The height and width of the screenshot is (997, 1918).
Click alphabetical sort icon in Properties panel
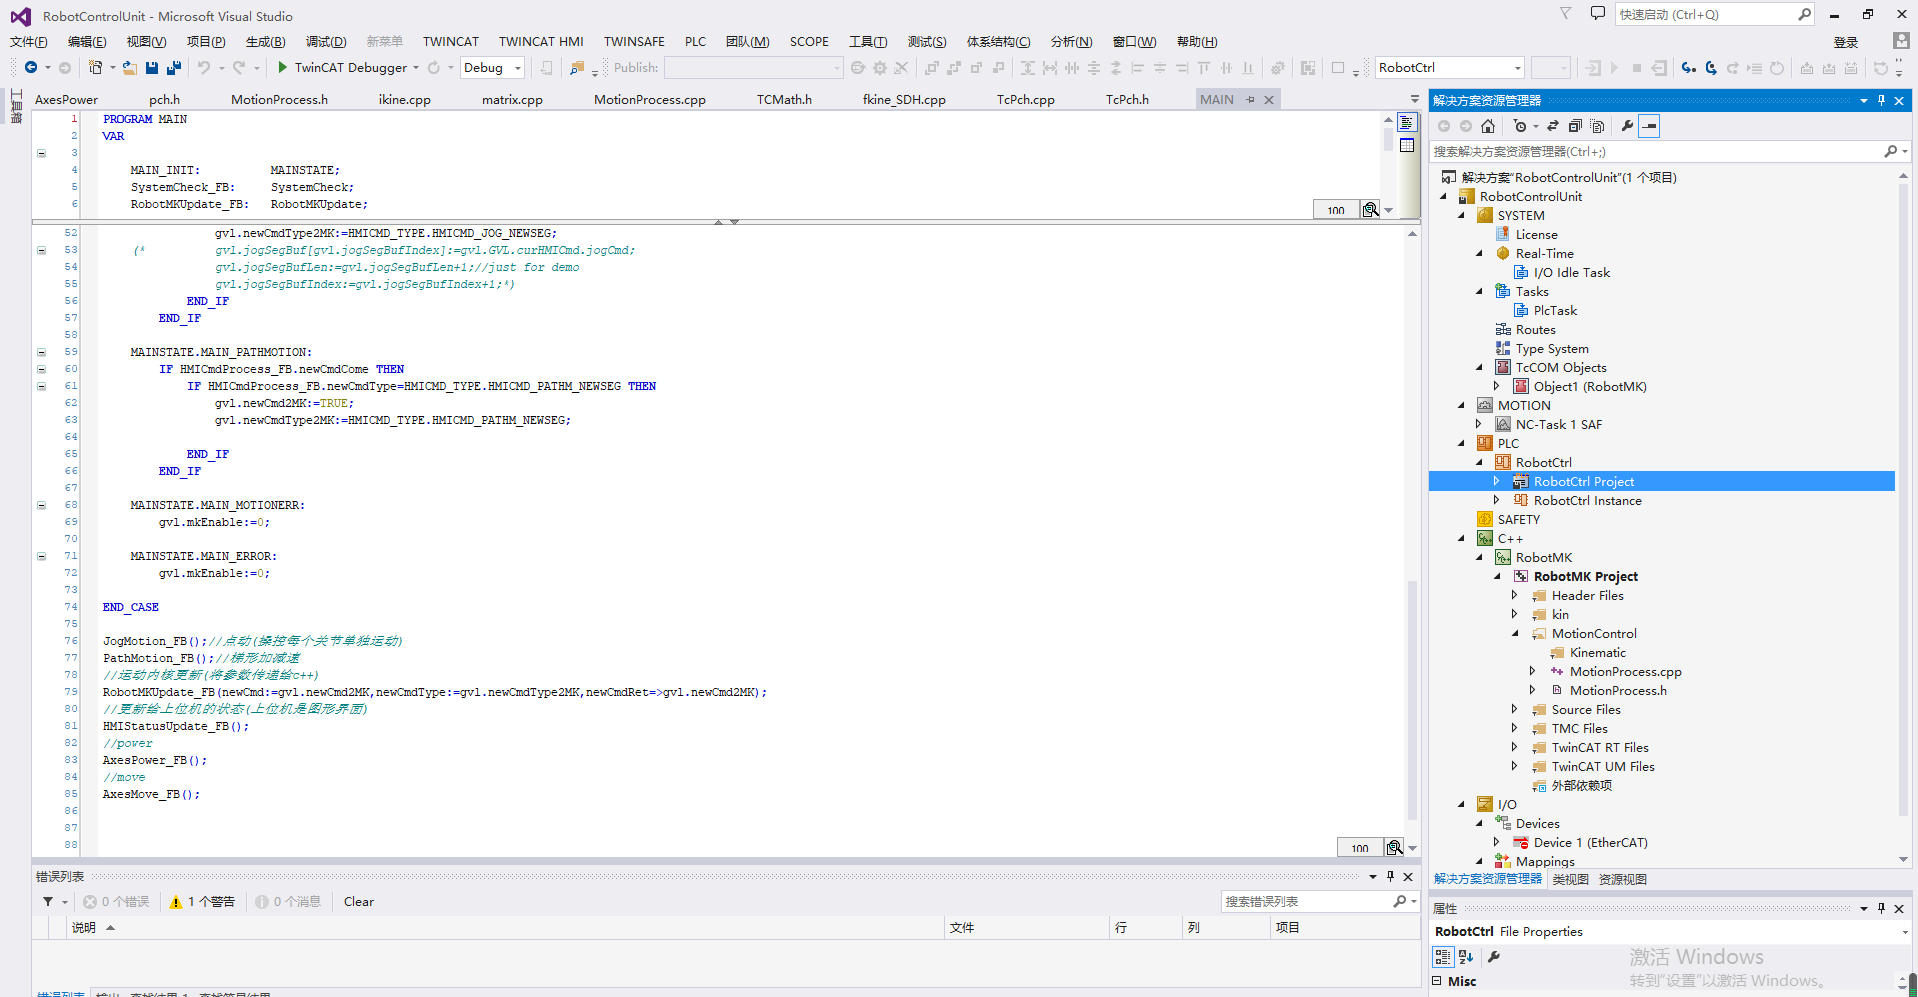[x=1466, y=957]
